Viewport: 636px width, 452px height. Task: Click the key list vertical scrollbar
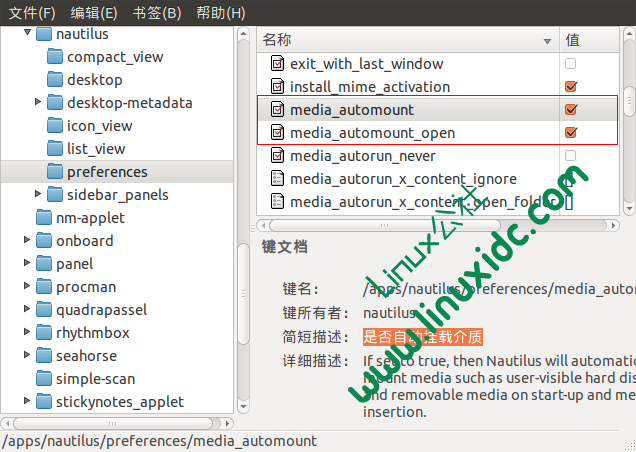pos(629,100)
